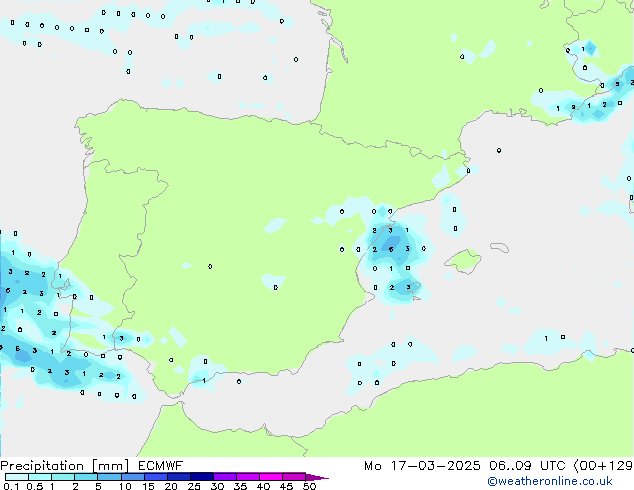Click the 'Mo 17-03-2025' forecast date text
The height and width of the screenshot is (490, 634).
click(x=422, y=466)
